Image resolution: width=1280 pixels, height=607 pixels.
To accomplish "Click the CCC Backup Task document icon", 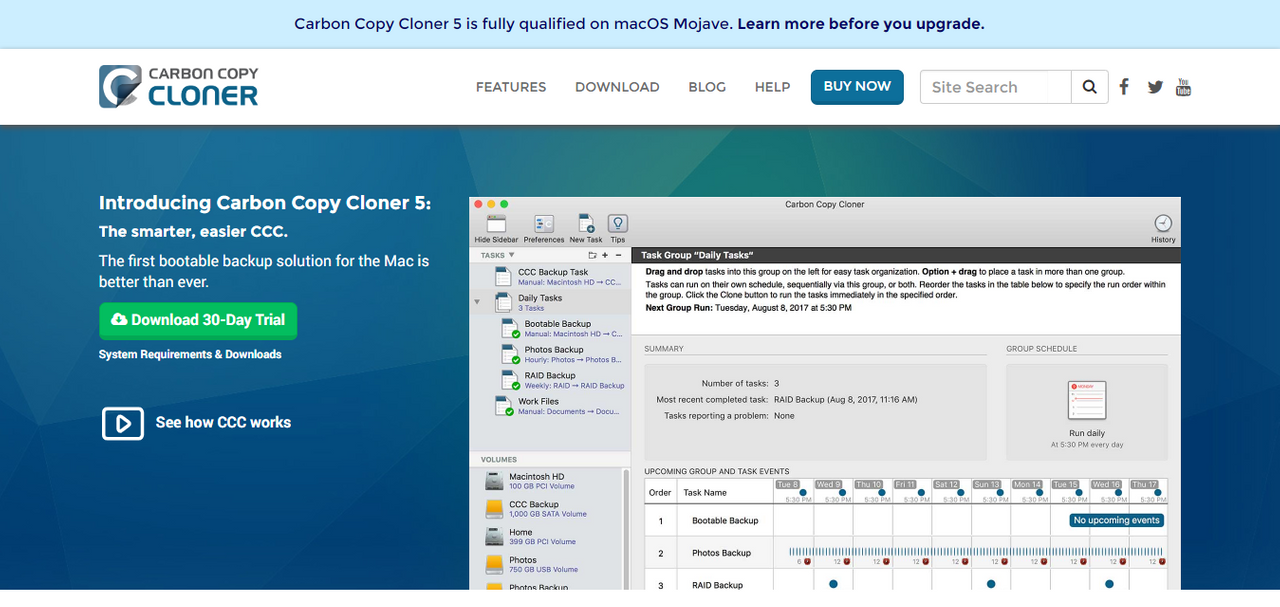I will point(504,276).
